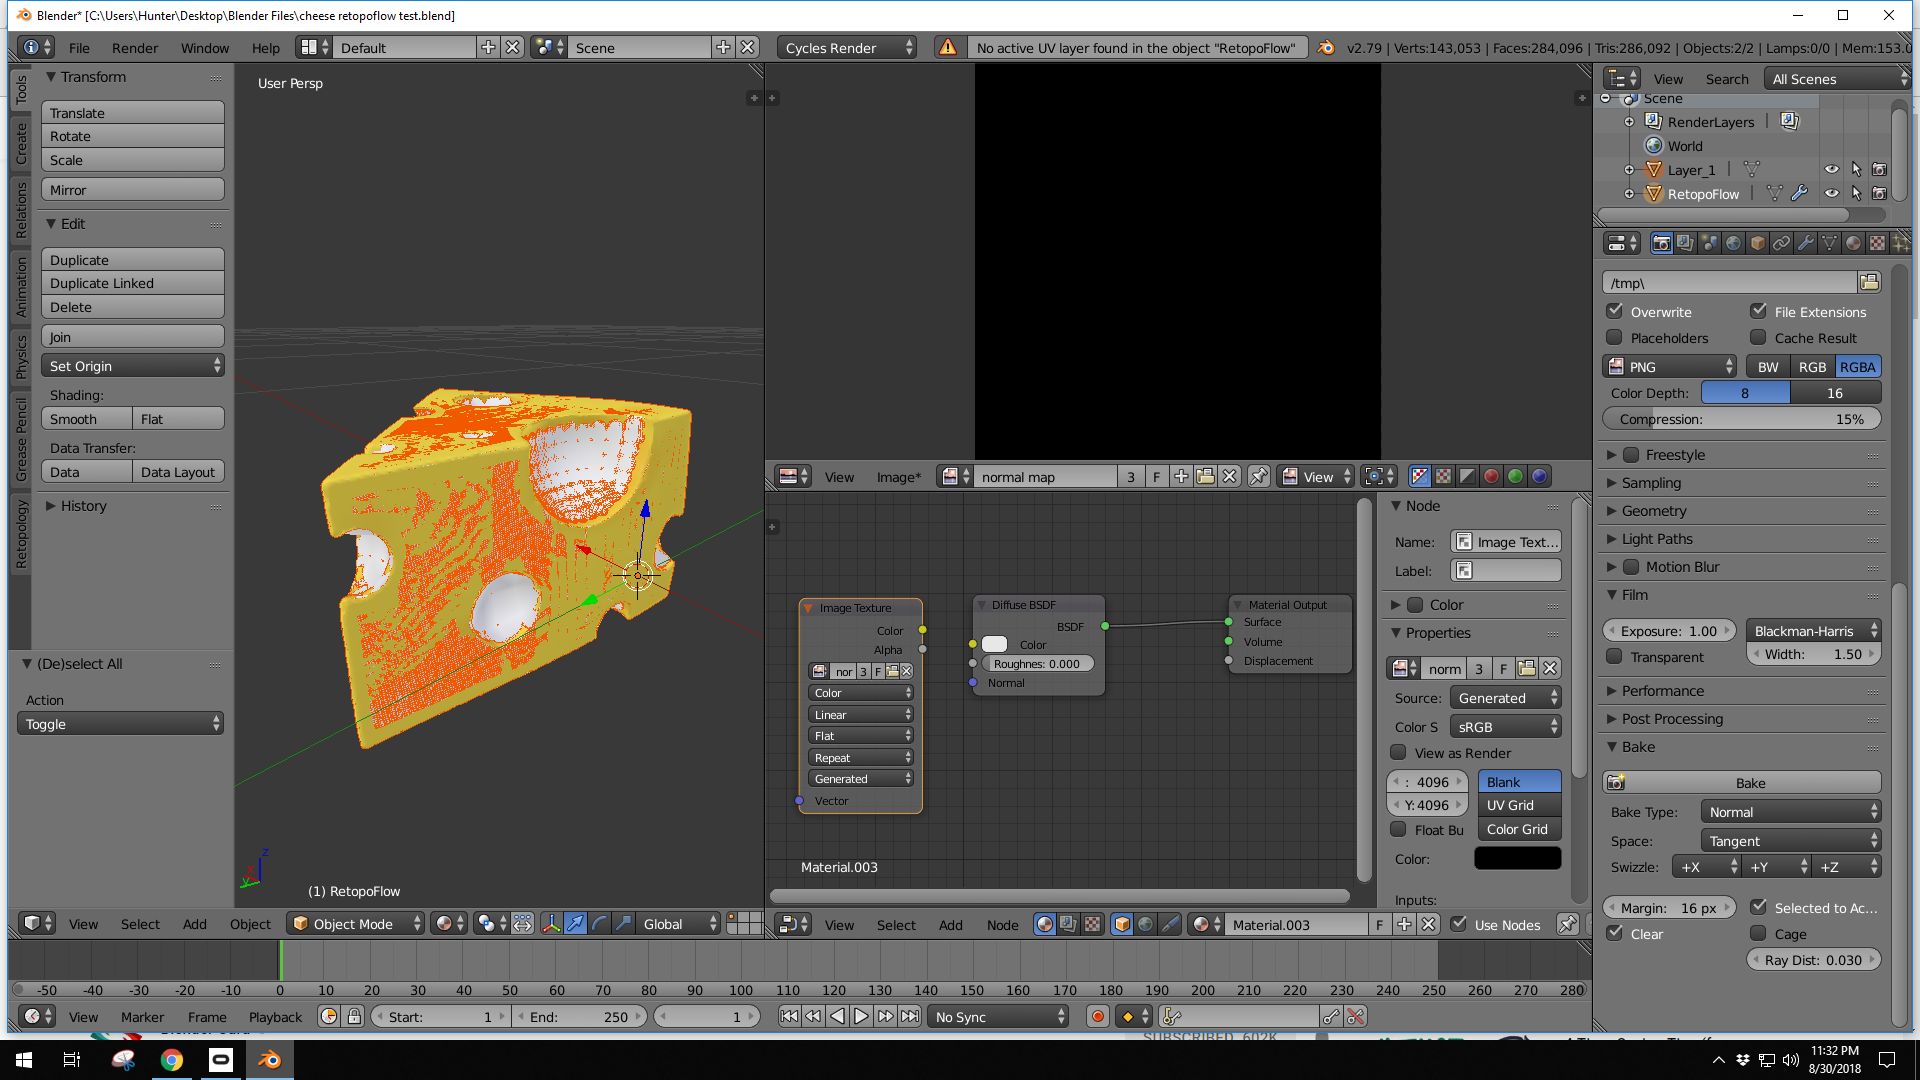The width and height of the screenshot is (1920, 1080).
Task: Open the World properties tab
Action: coord(1733,243)
